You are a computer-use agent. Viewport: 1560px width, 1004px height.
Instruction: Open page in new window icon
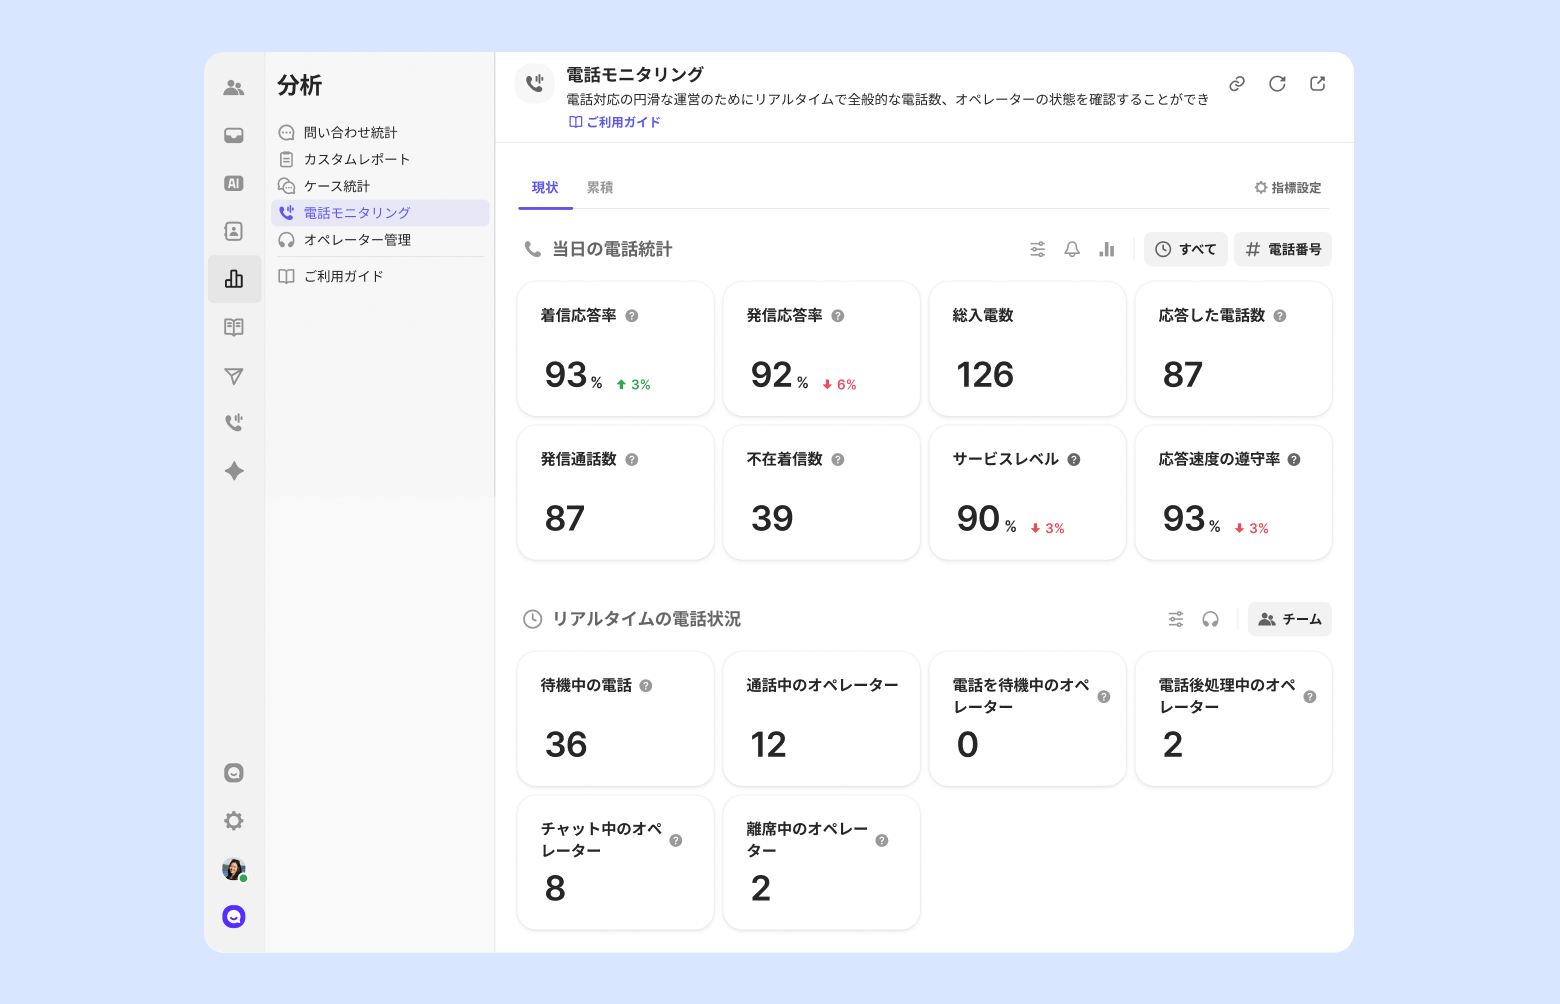pos(1317,84)
